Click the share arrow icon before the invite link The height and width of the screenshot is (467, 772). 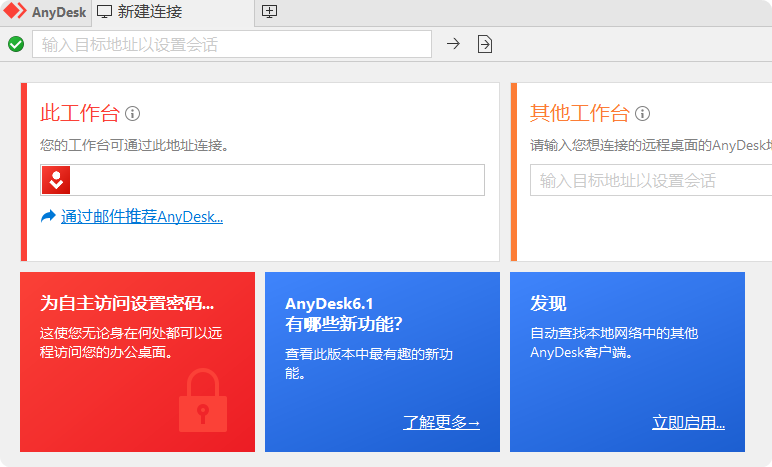coord(48,216)
